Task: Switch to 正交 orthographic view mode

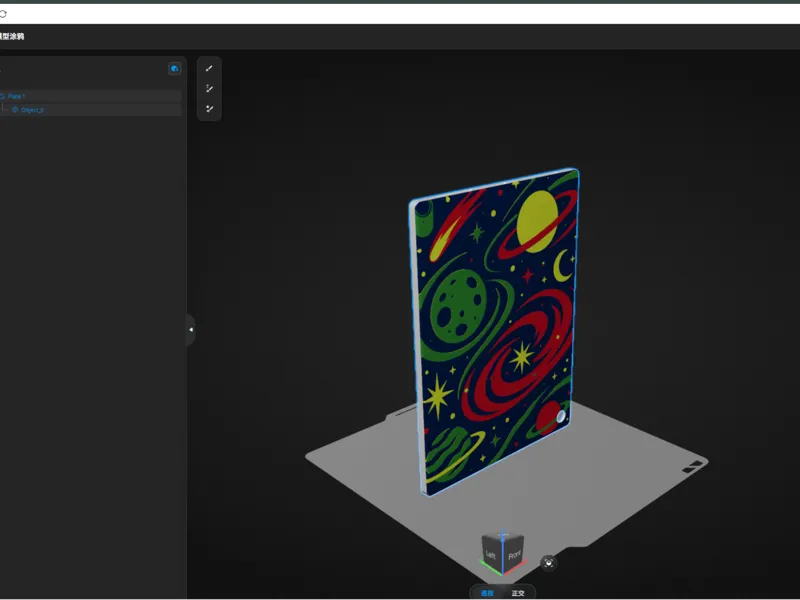Action: pyautogui.click(x=518, y=593)
